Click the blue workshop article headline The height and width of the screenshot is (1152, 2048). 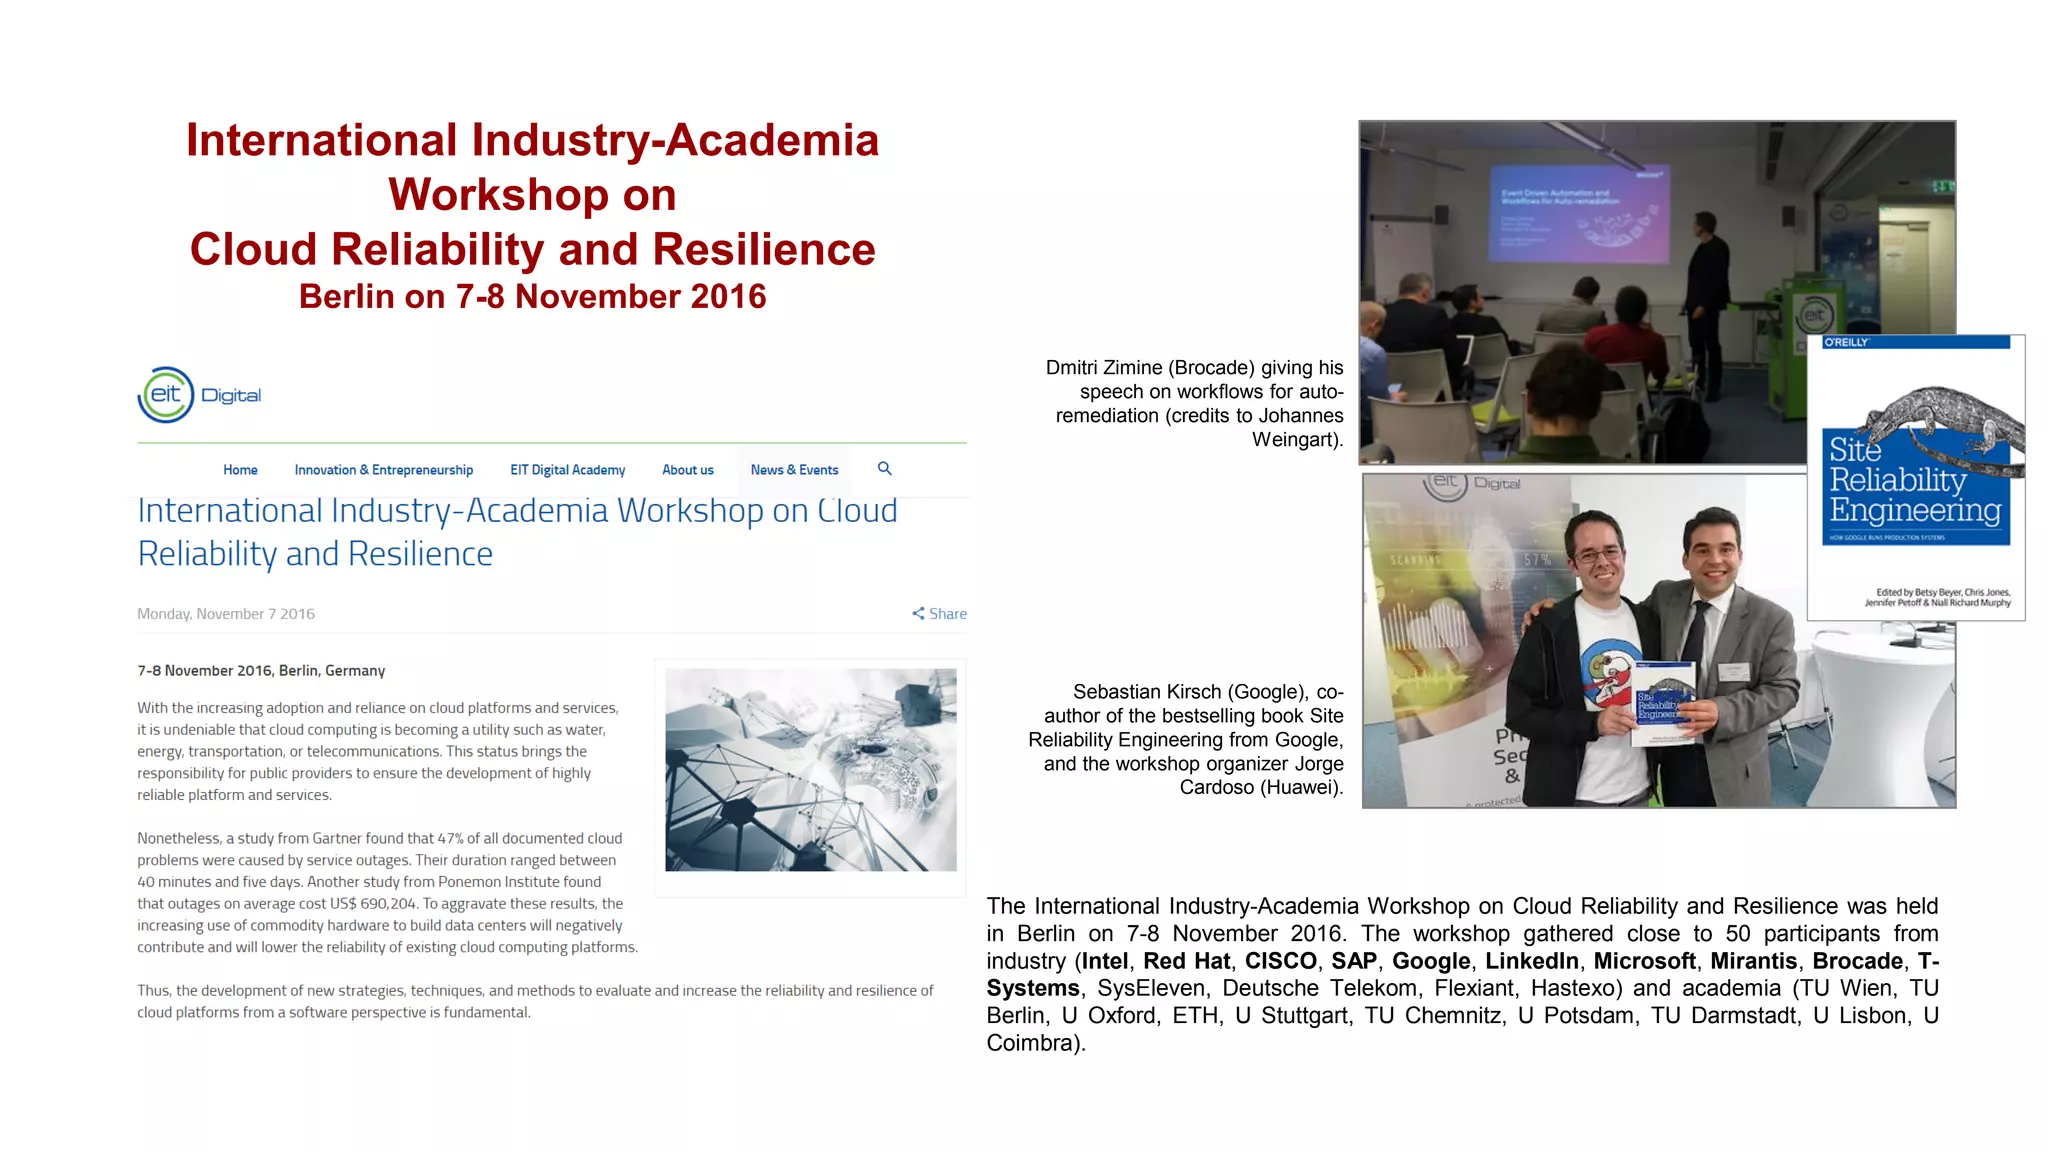click(x=517, y=532)
